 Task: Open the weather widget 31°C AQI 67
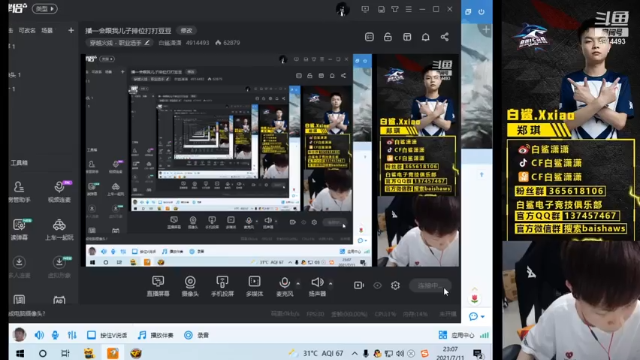coord(316,353)
